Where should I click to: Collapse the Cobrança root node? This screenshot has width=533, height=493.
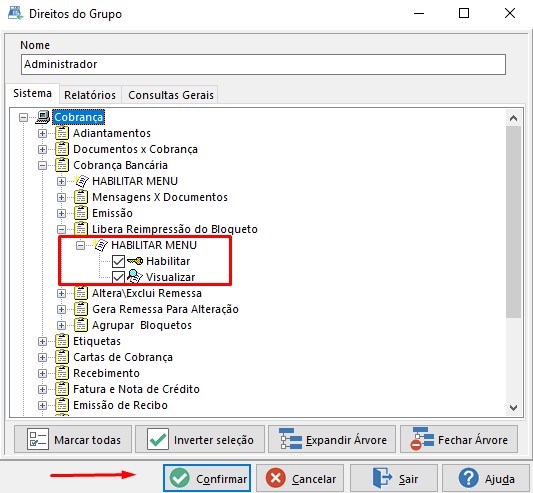[23, 117]
